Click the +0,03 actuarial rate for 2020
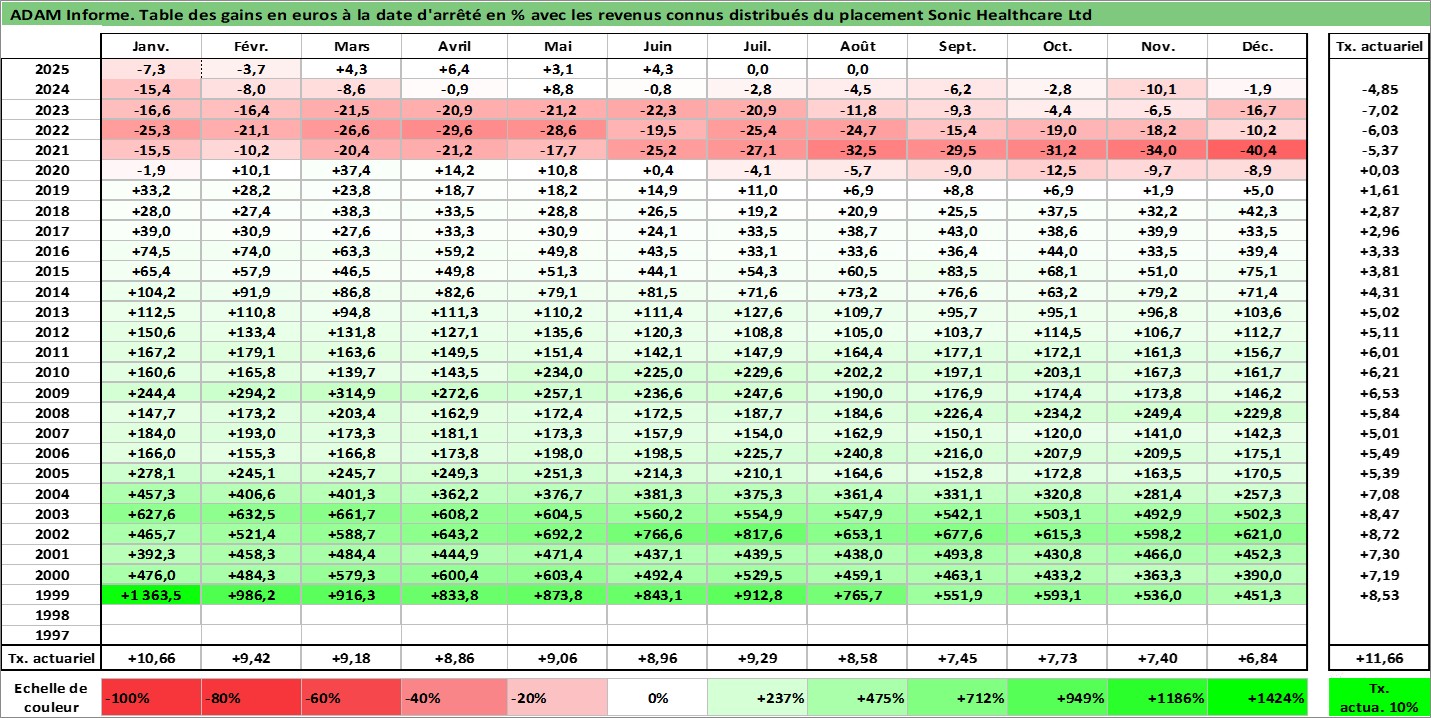Viewport: 1431px width, 718px height. click(x=1379, y=170)
